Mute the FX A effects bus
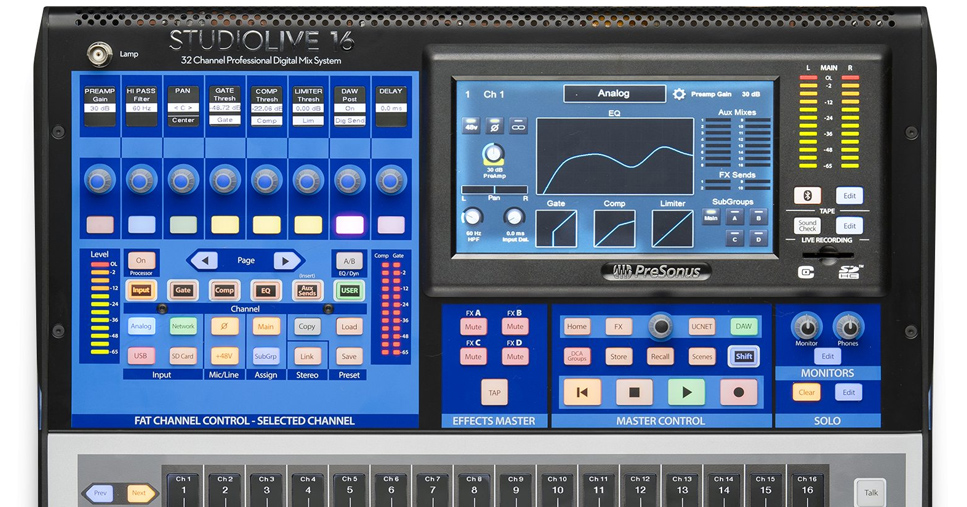The height and width of the screenshot is (507, 967). (473, 327)
